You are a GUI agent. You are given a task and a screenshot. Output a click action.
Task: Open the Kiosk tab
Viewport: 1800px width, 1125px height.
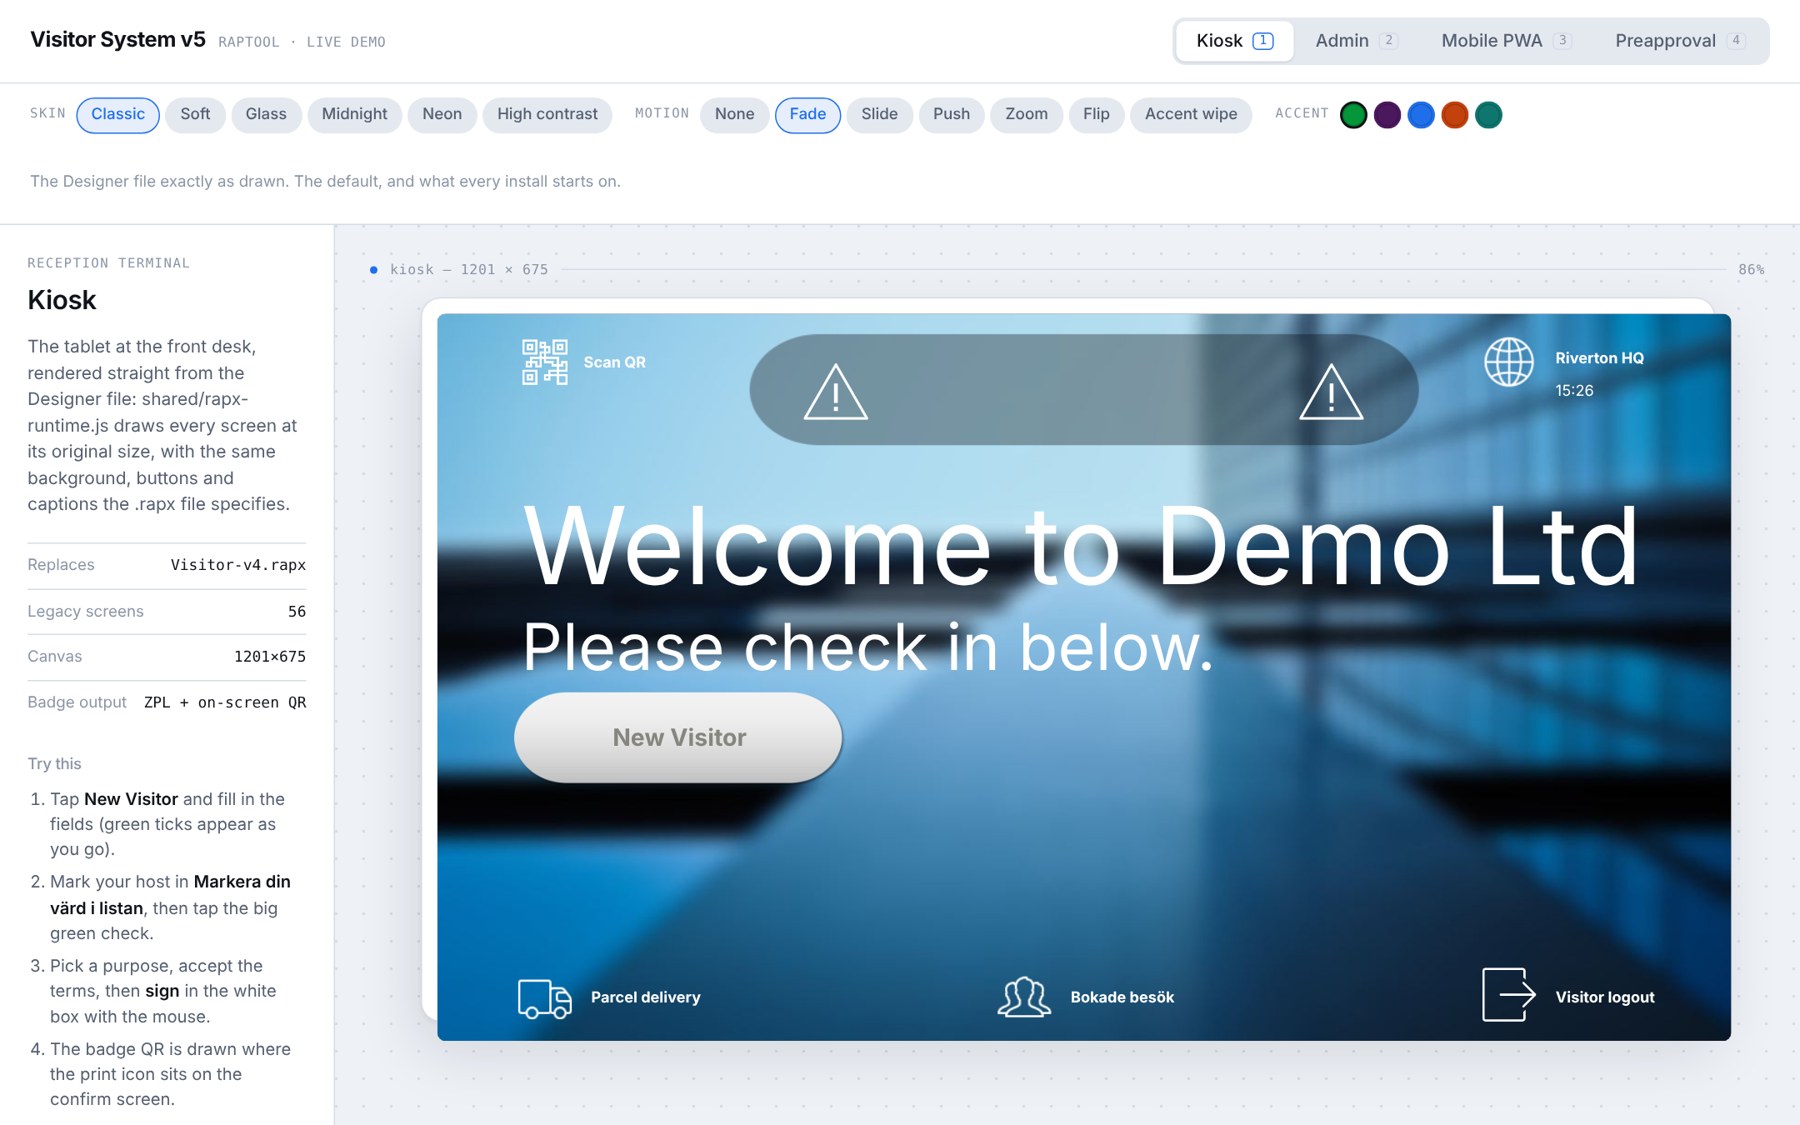point(1234,41)
